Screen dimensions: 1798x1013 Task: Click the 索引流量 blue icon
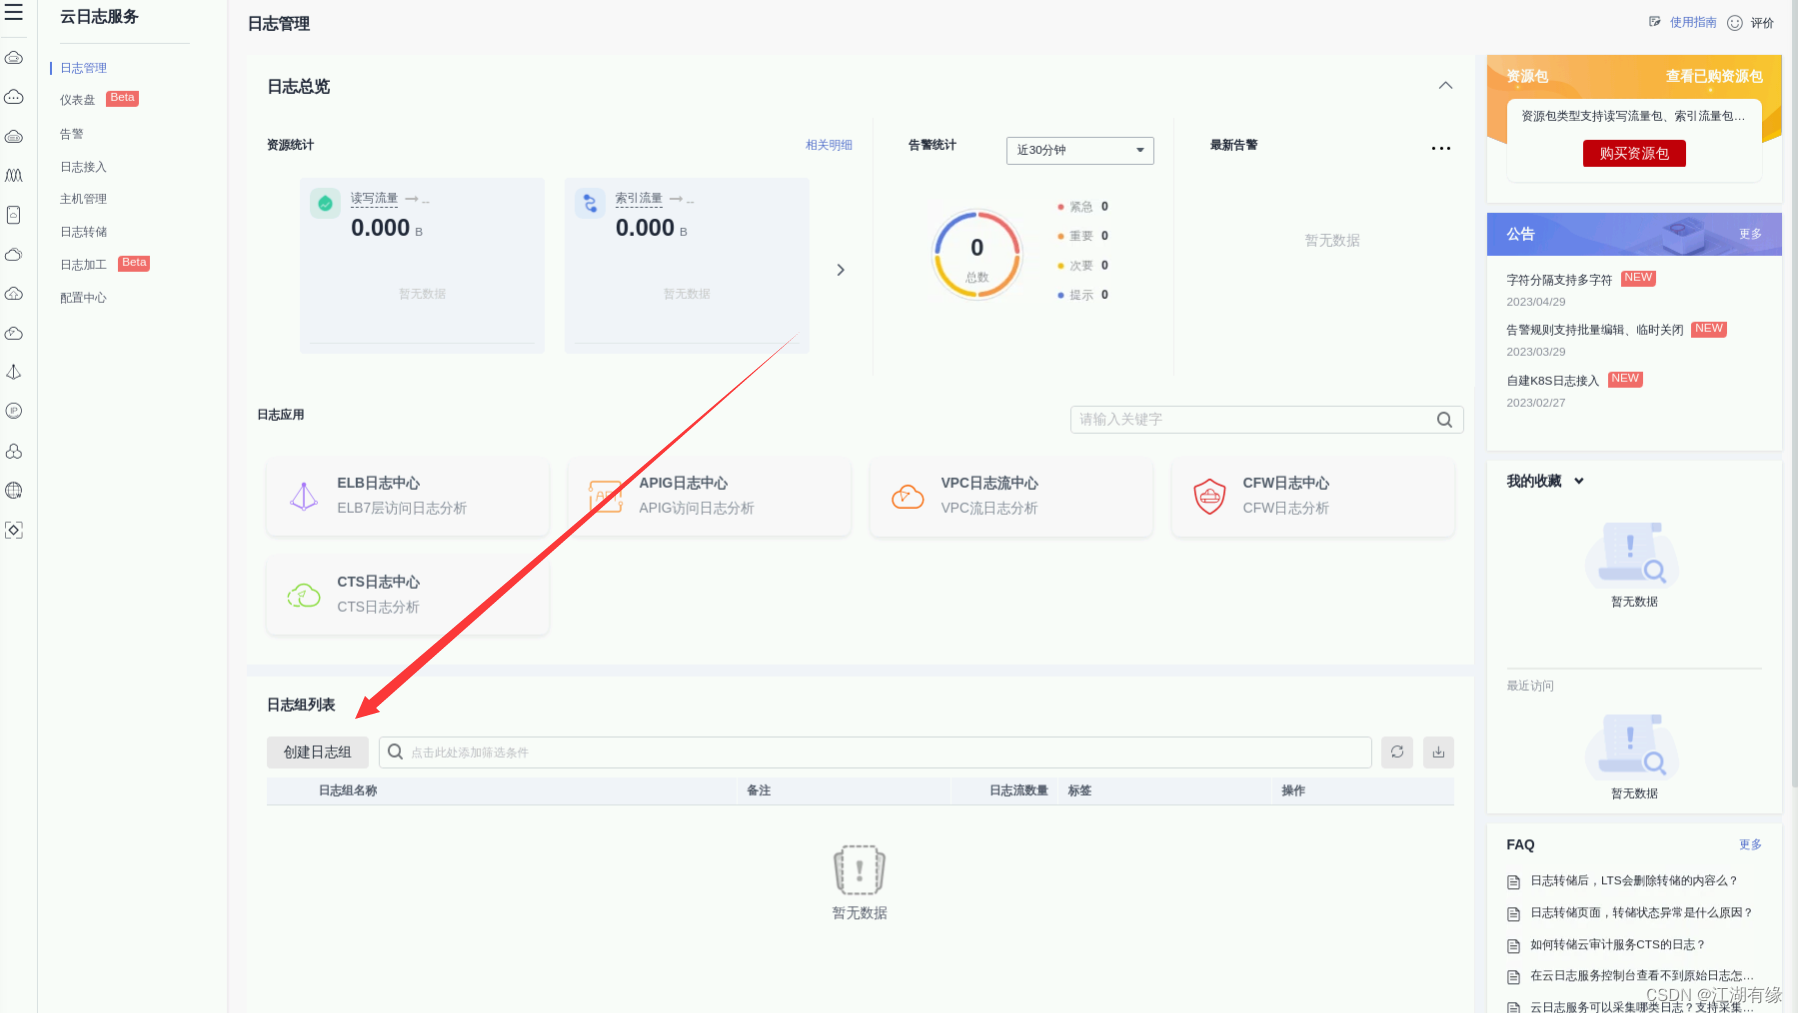pyautogui.click(x=590, y=204)
